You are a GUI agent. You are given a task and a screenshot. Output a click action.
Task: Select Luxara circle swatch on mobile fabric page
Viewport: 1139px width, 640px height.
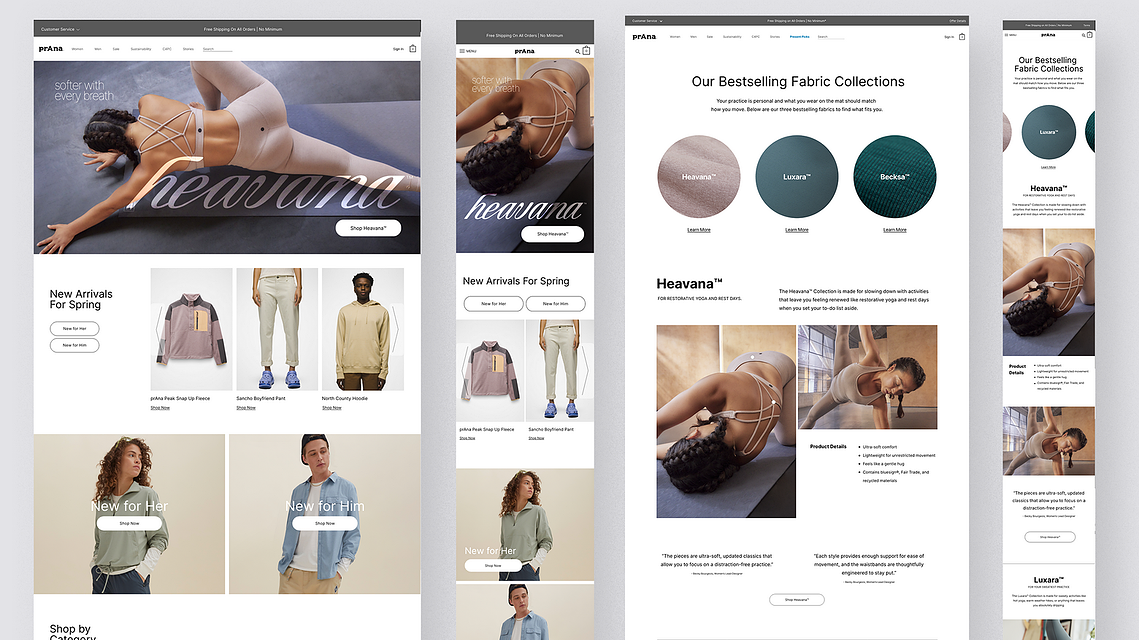(1048, 132)
